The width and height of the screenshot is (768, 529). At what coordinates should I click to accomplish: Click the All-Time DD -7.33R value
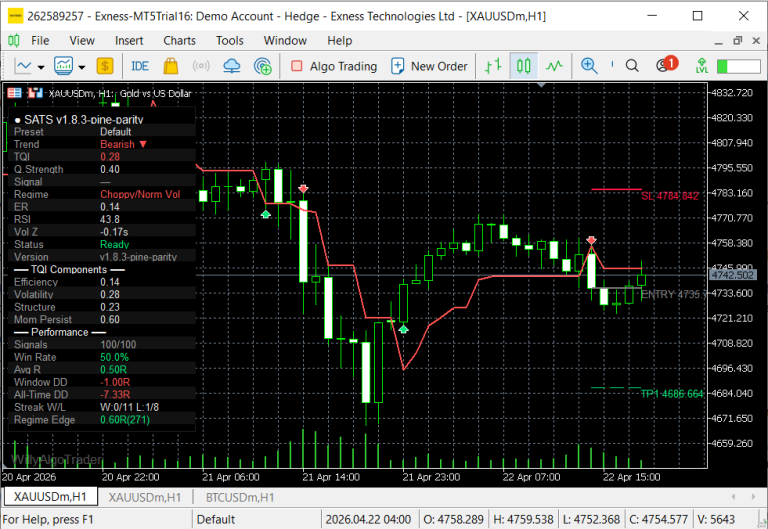coord(115,395)
